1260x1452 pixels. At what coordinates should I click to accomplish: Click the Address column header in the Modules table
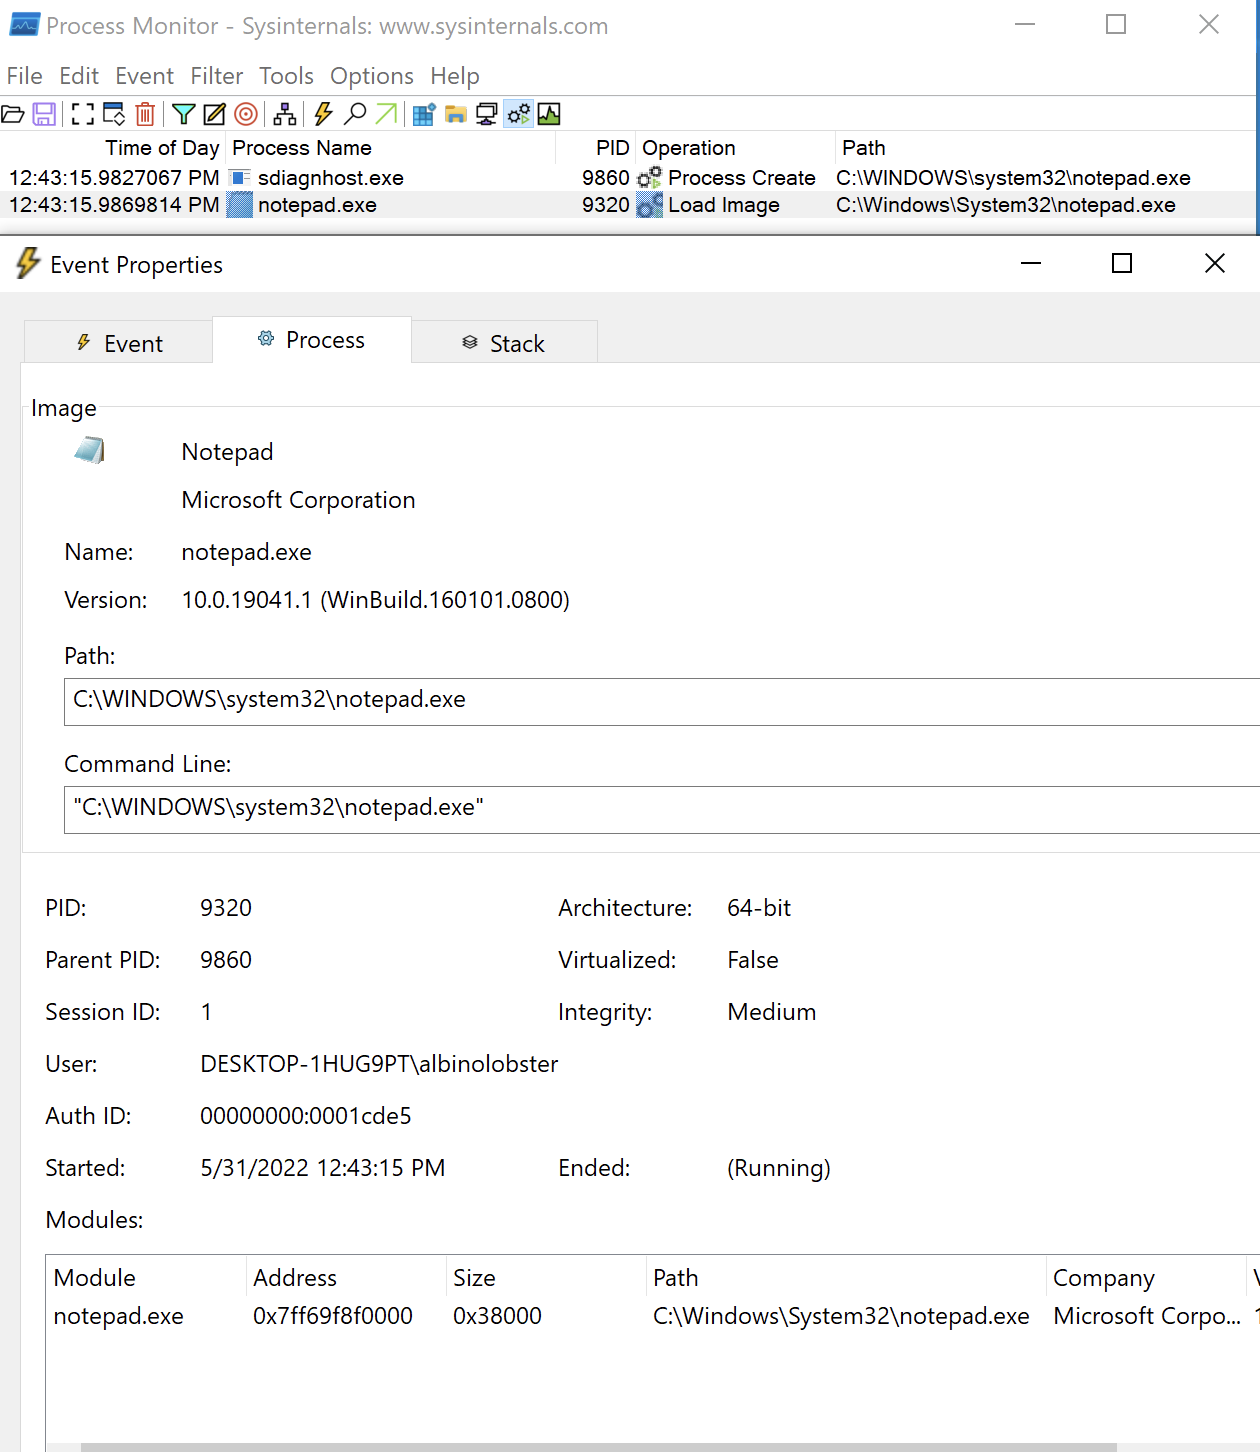click(346, 1278)
